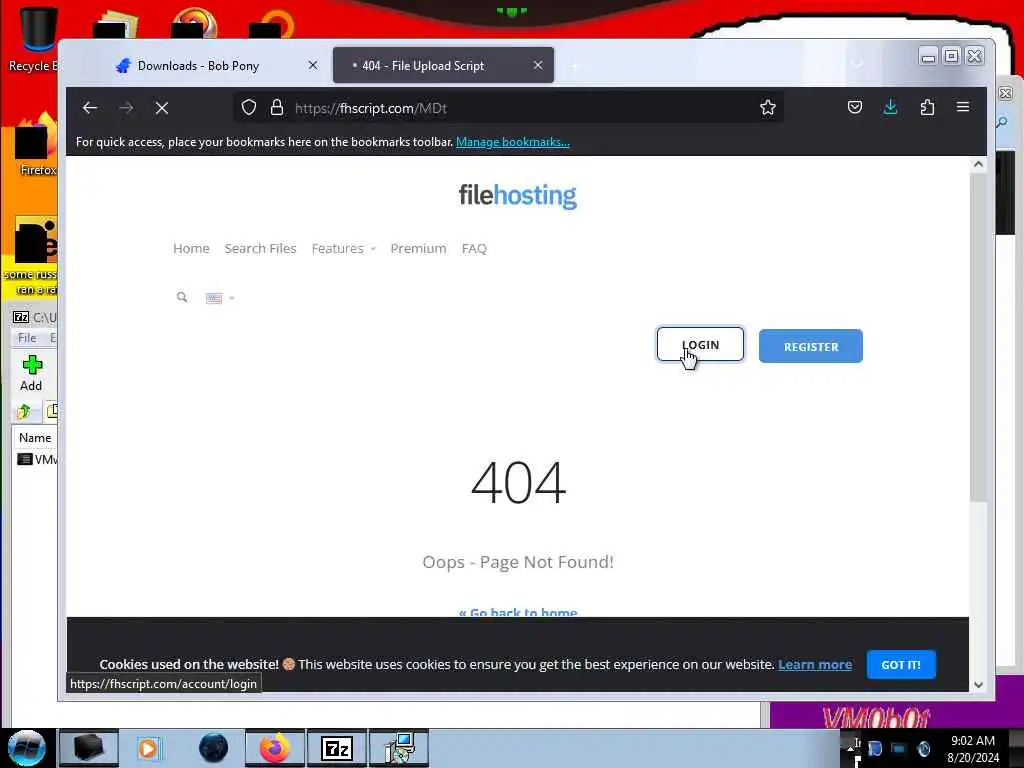Viewport: 1024px width, 768px height.
Task: Open Premium page
Action: [x=418, y=248]
